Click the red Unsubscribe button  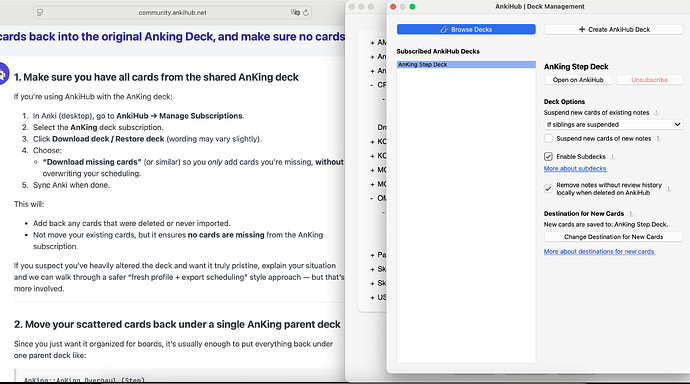click(649, 80)
